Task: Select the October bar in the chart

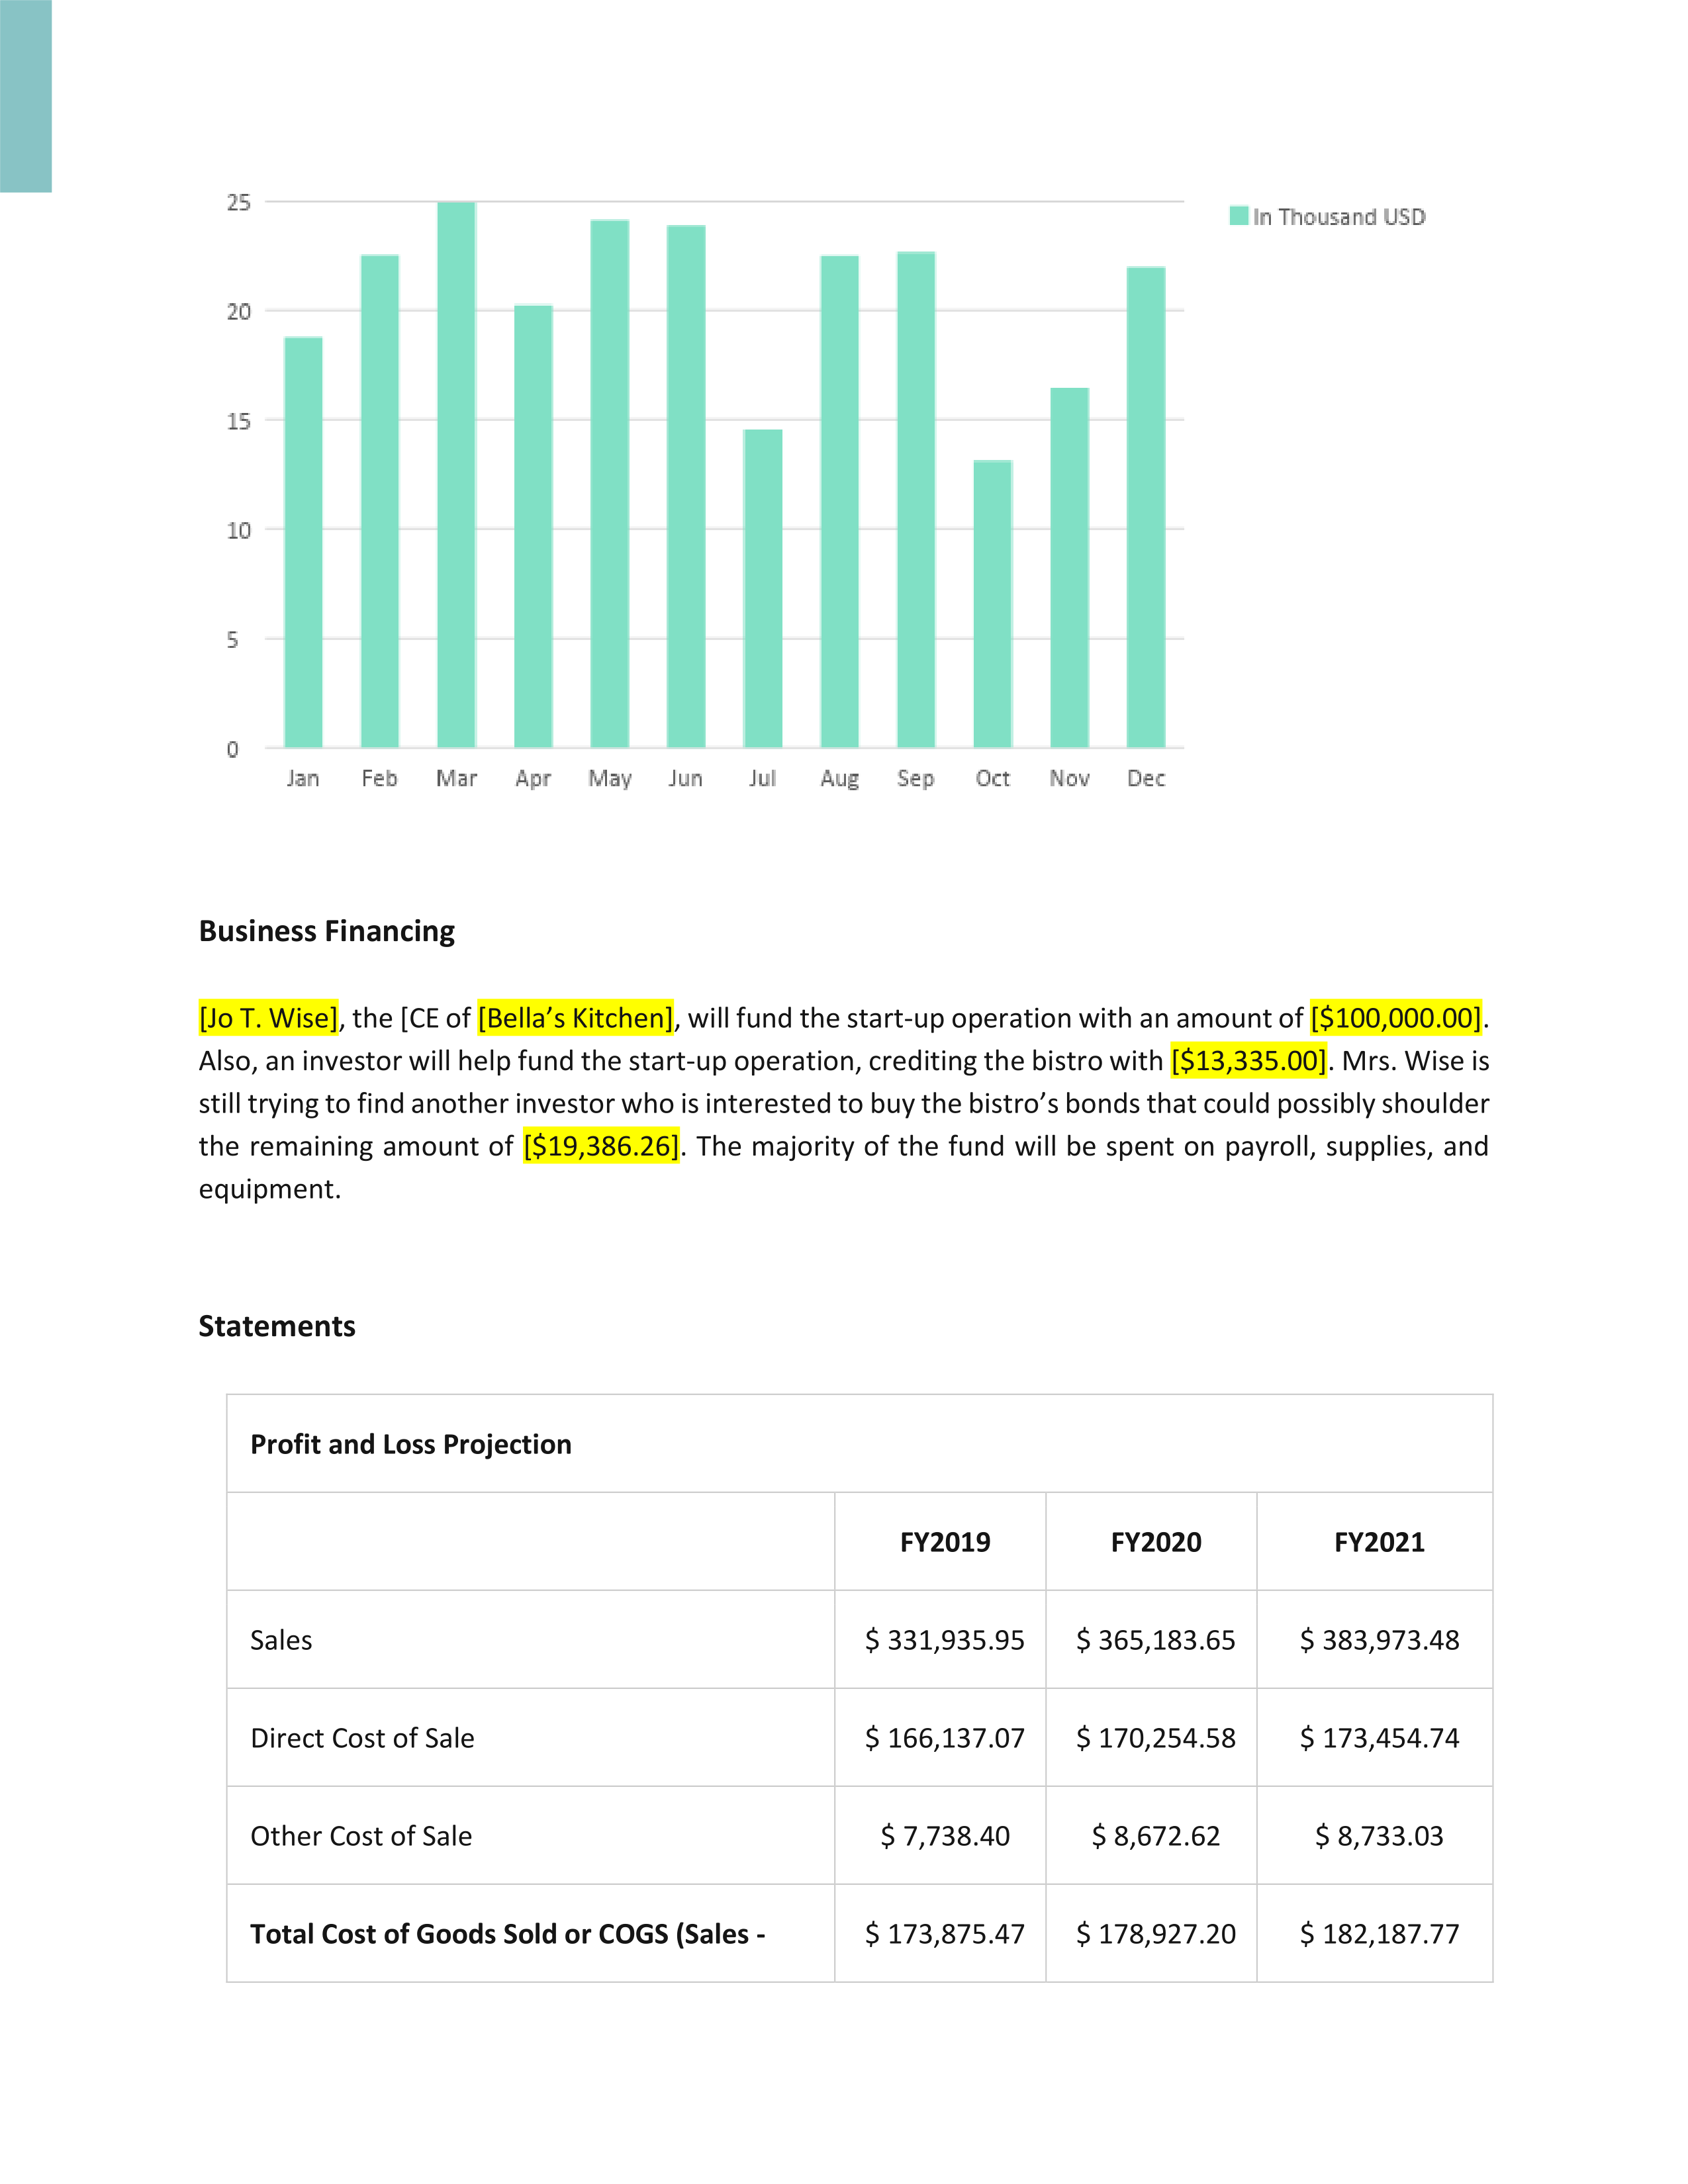Action: 993,604
